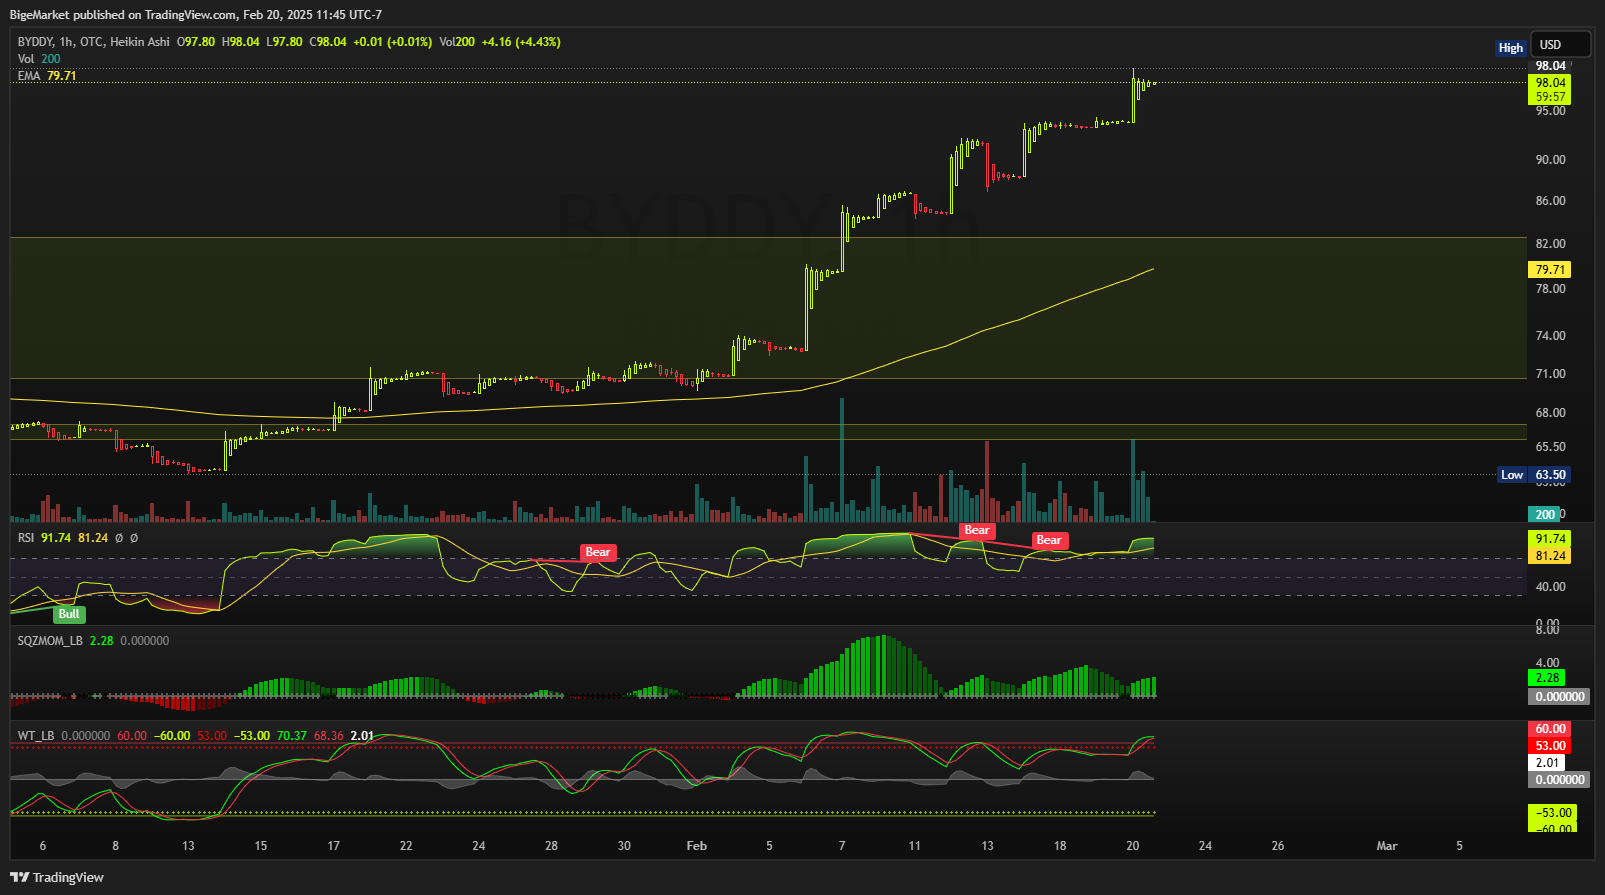Screen dimensions: 1605x895
Task: Click the 22 date on time axis
Action: tap(406, 846)
